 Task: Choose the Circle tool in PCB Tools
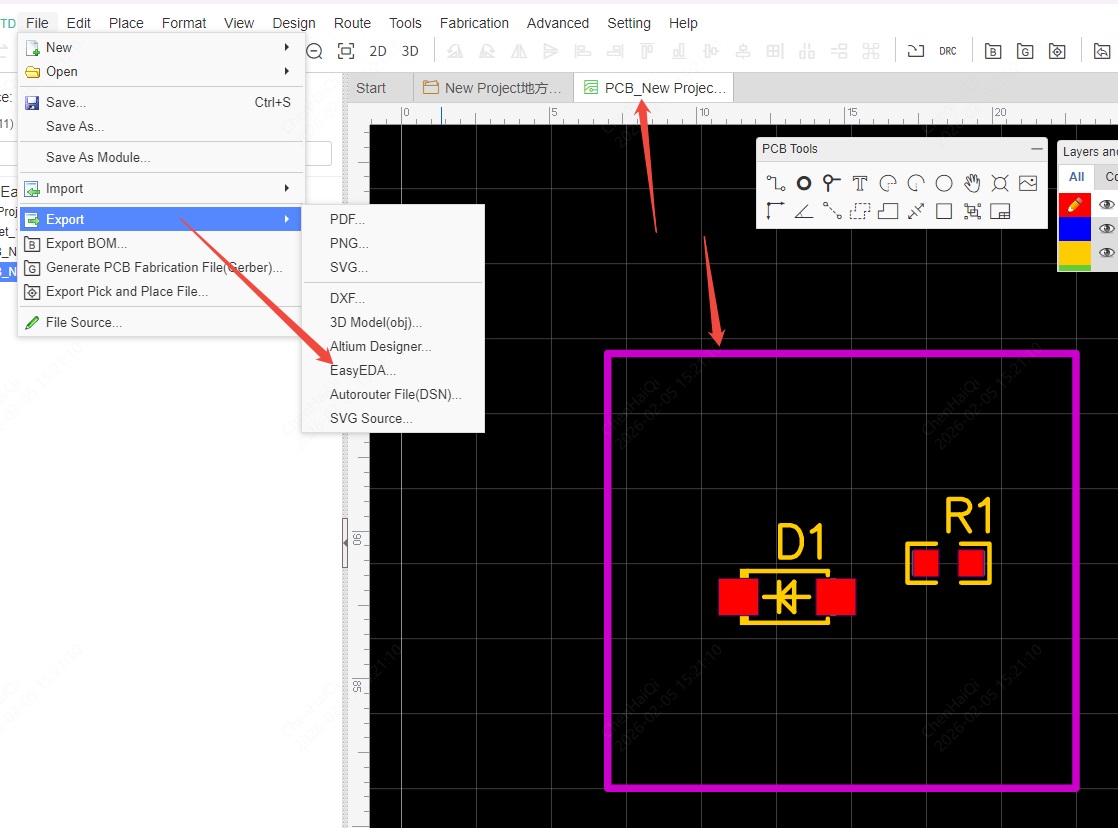pyautogui.click(x=944, y=183)
